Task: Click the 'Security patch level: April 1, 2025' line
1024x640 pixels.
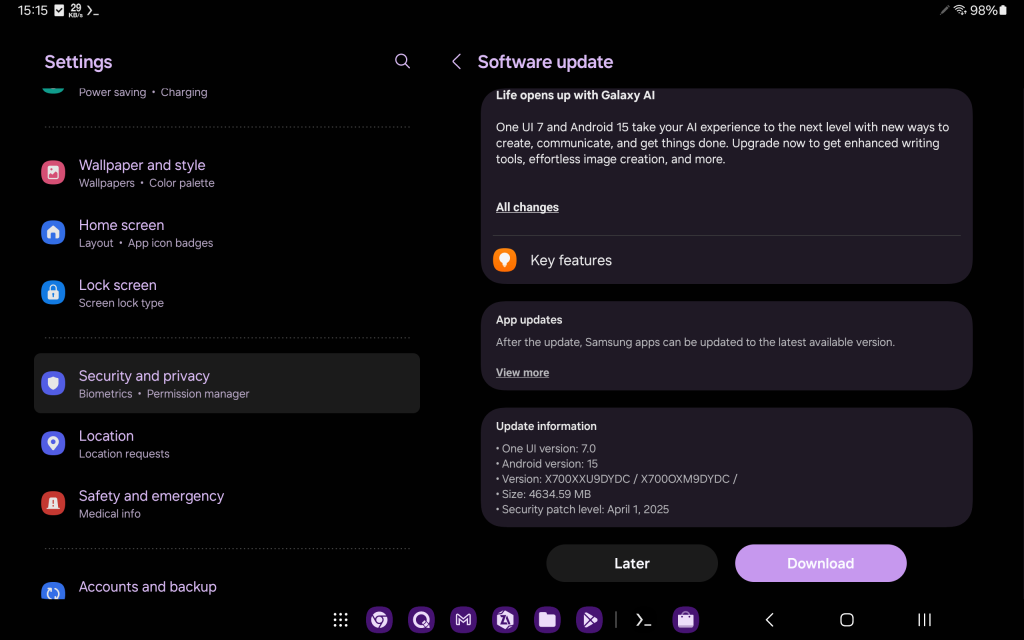Action: (x=583, y=509)
